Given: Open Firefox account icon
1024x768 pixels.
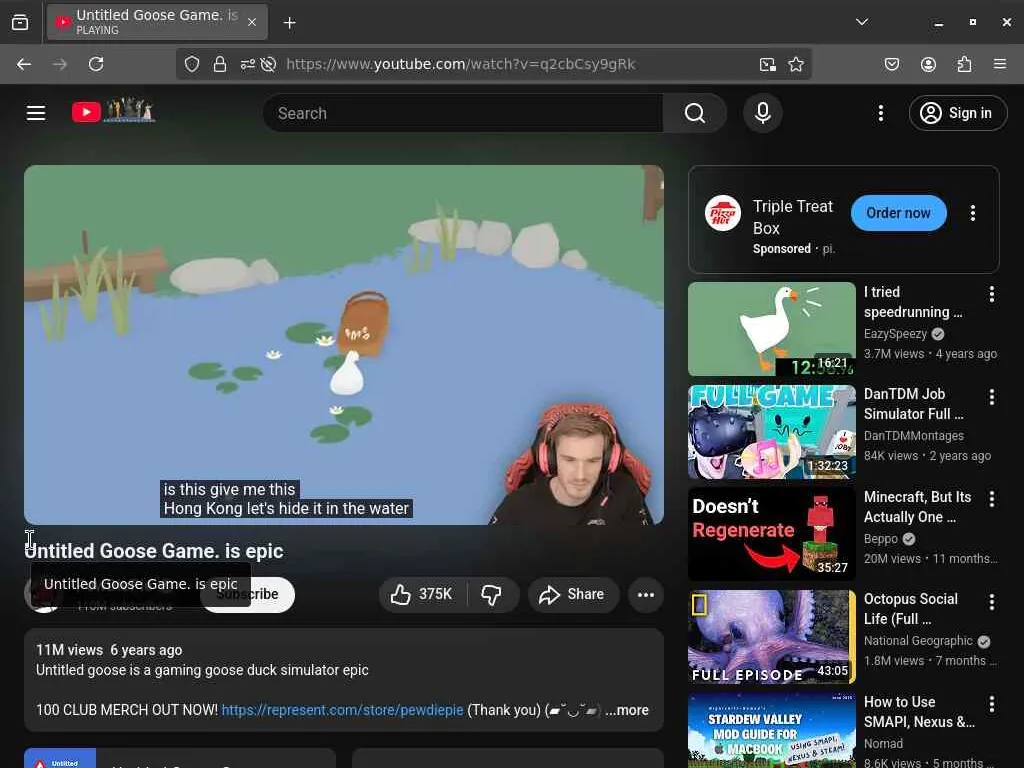Looking at the screenshot, I should pos(928,64).
